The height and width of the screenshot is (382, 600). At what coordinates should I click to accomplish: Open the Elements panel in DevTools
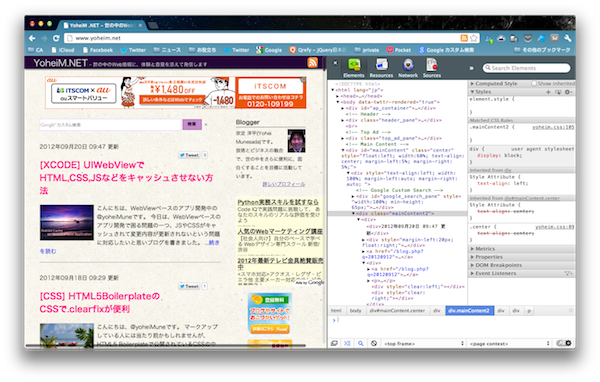coord(354,69)
